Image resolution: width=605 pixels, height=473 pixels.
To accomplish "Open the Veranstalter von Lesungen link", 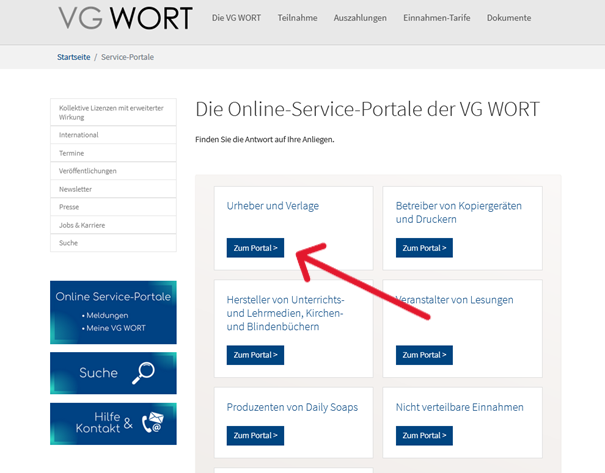I will [455, 300].
